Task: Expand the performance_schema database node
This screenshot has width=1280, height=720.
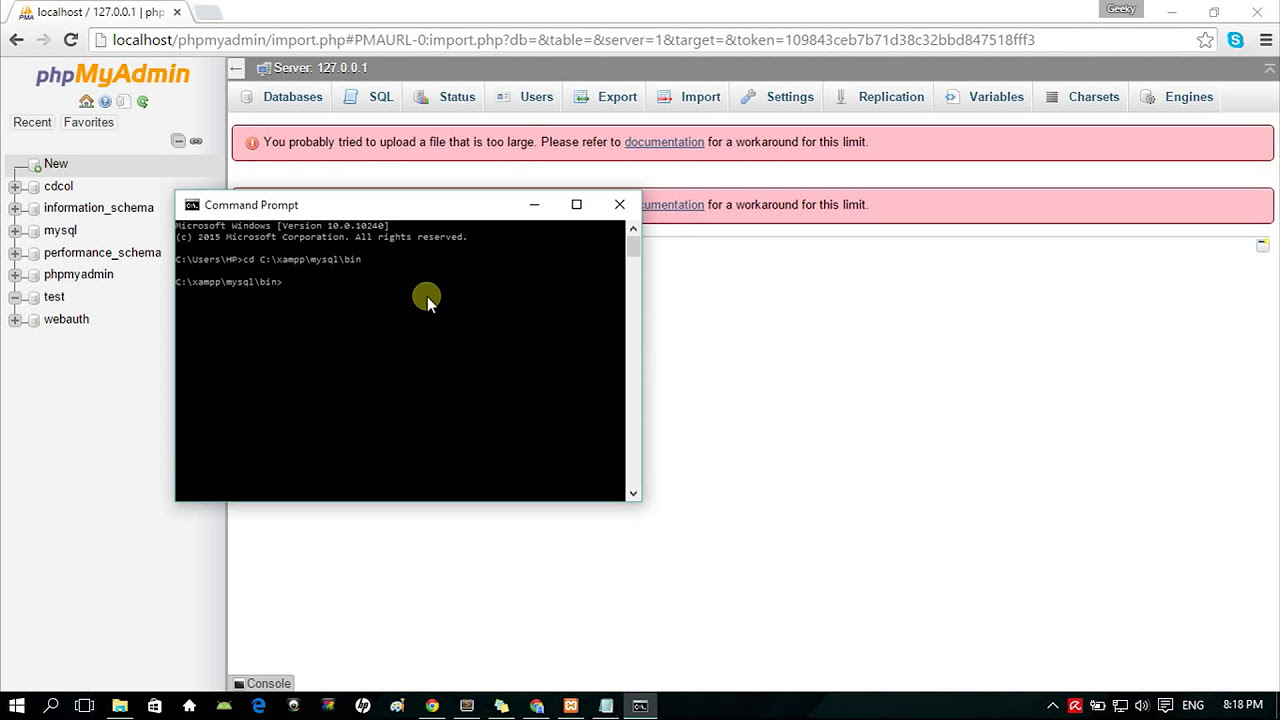Action: 15,253
